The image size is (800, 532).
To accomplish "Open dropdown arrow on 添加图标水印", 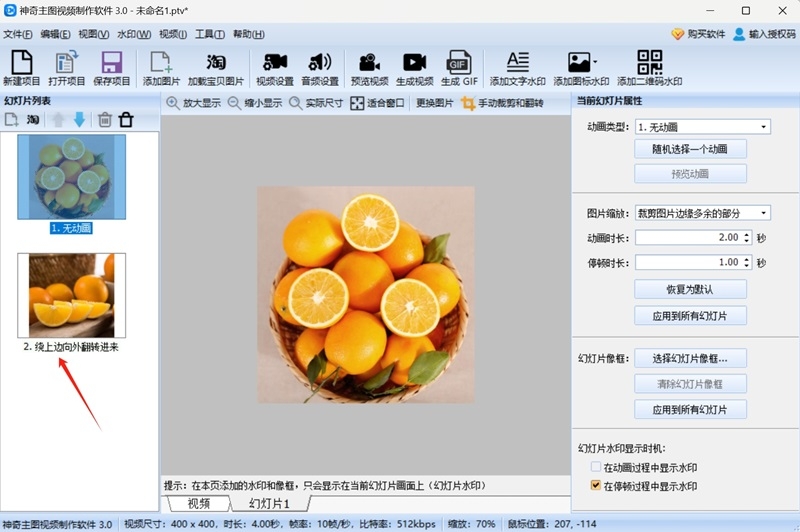I will click(x=595, y=62).
